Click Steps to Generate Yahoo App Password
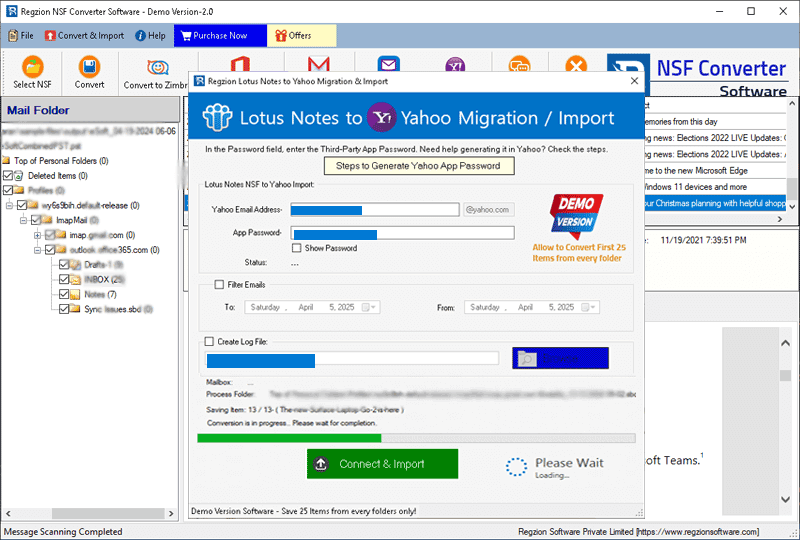This screenshot has height=540, width=800. click(418, 166)
